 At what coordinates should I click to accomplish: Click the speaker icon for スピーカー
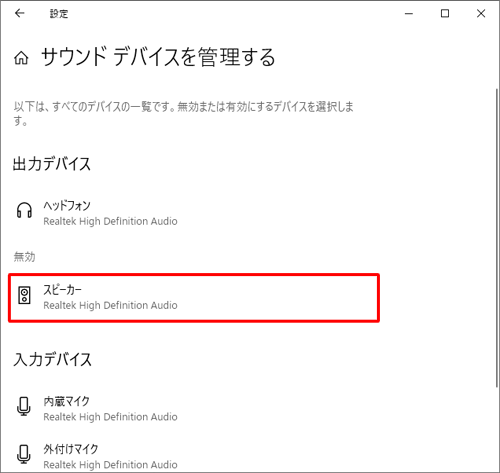pyautogui.click(x=24, y=295)
